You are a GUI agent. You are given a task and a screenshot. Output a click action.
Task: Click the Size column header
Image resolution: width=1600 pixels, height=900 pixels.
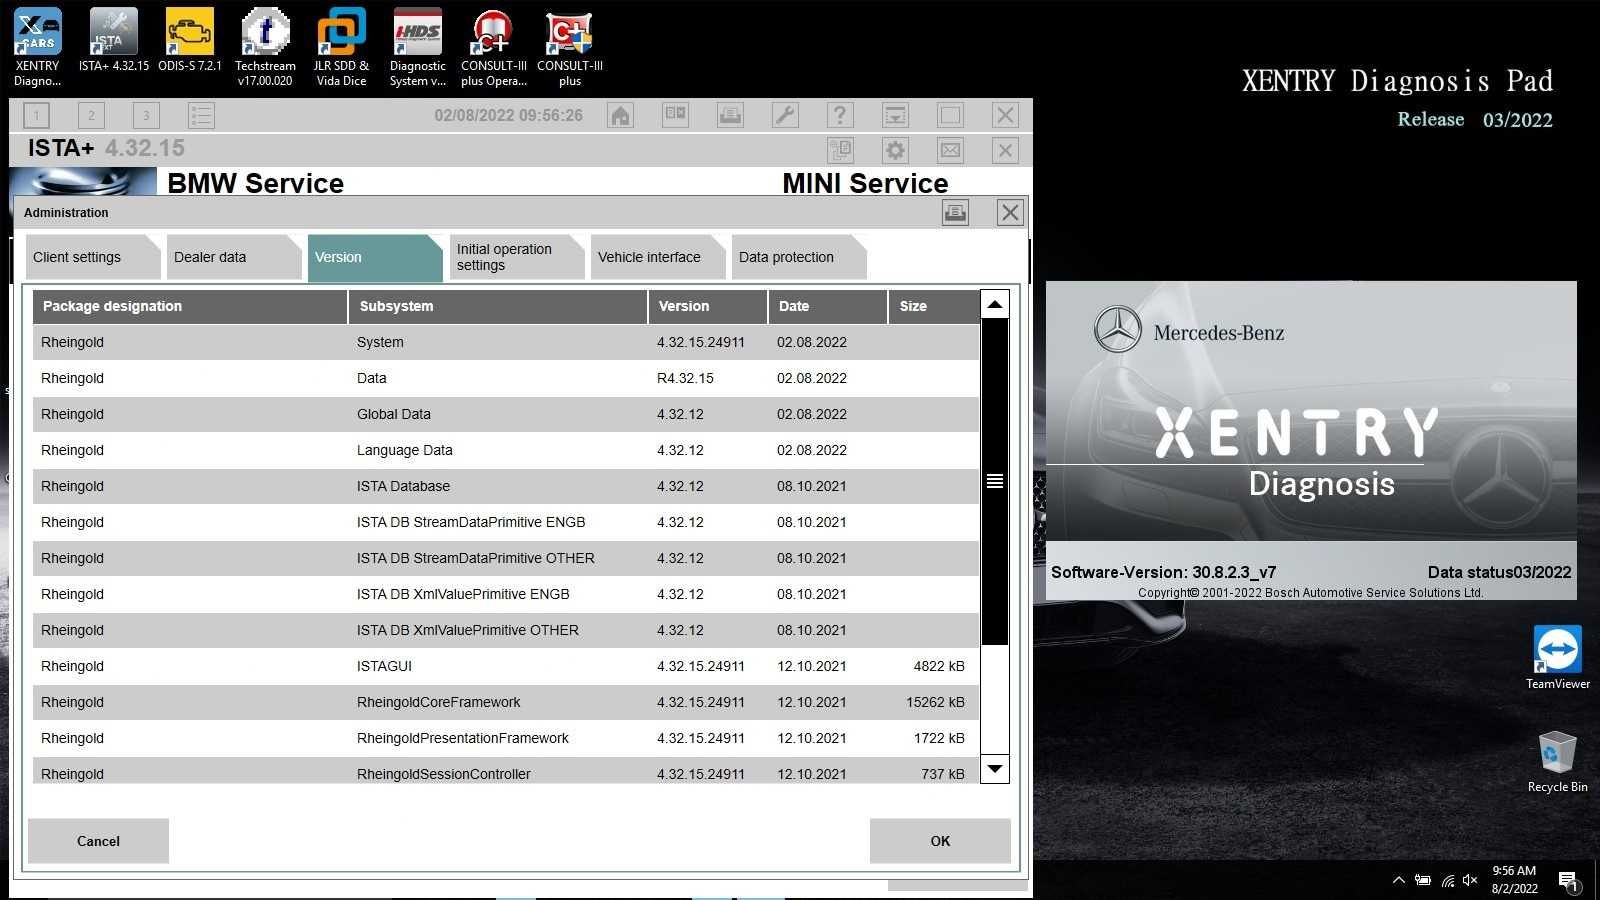pyautogui.click(x=934, y=306)
